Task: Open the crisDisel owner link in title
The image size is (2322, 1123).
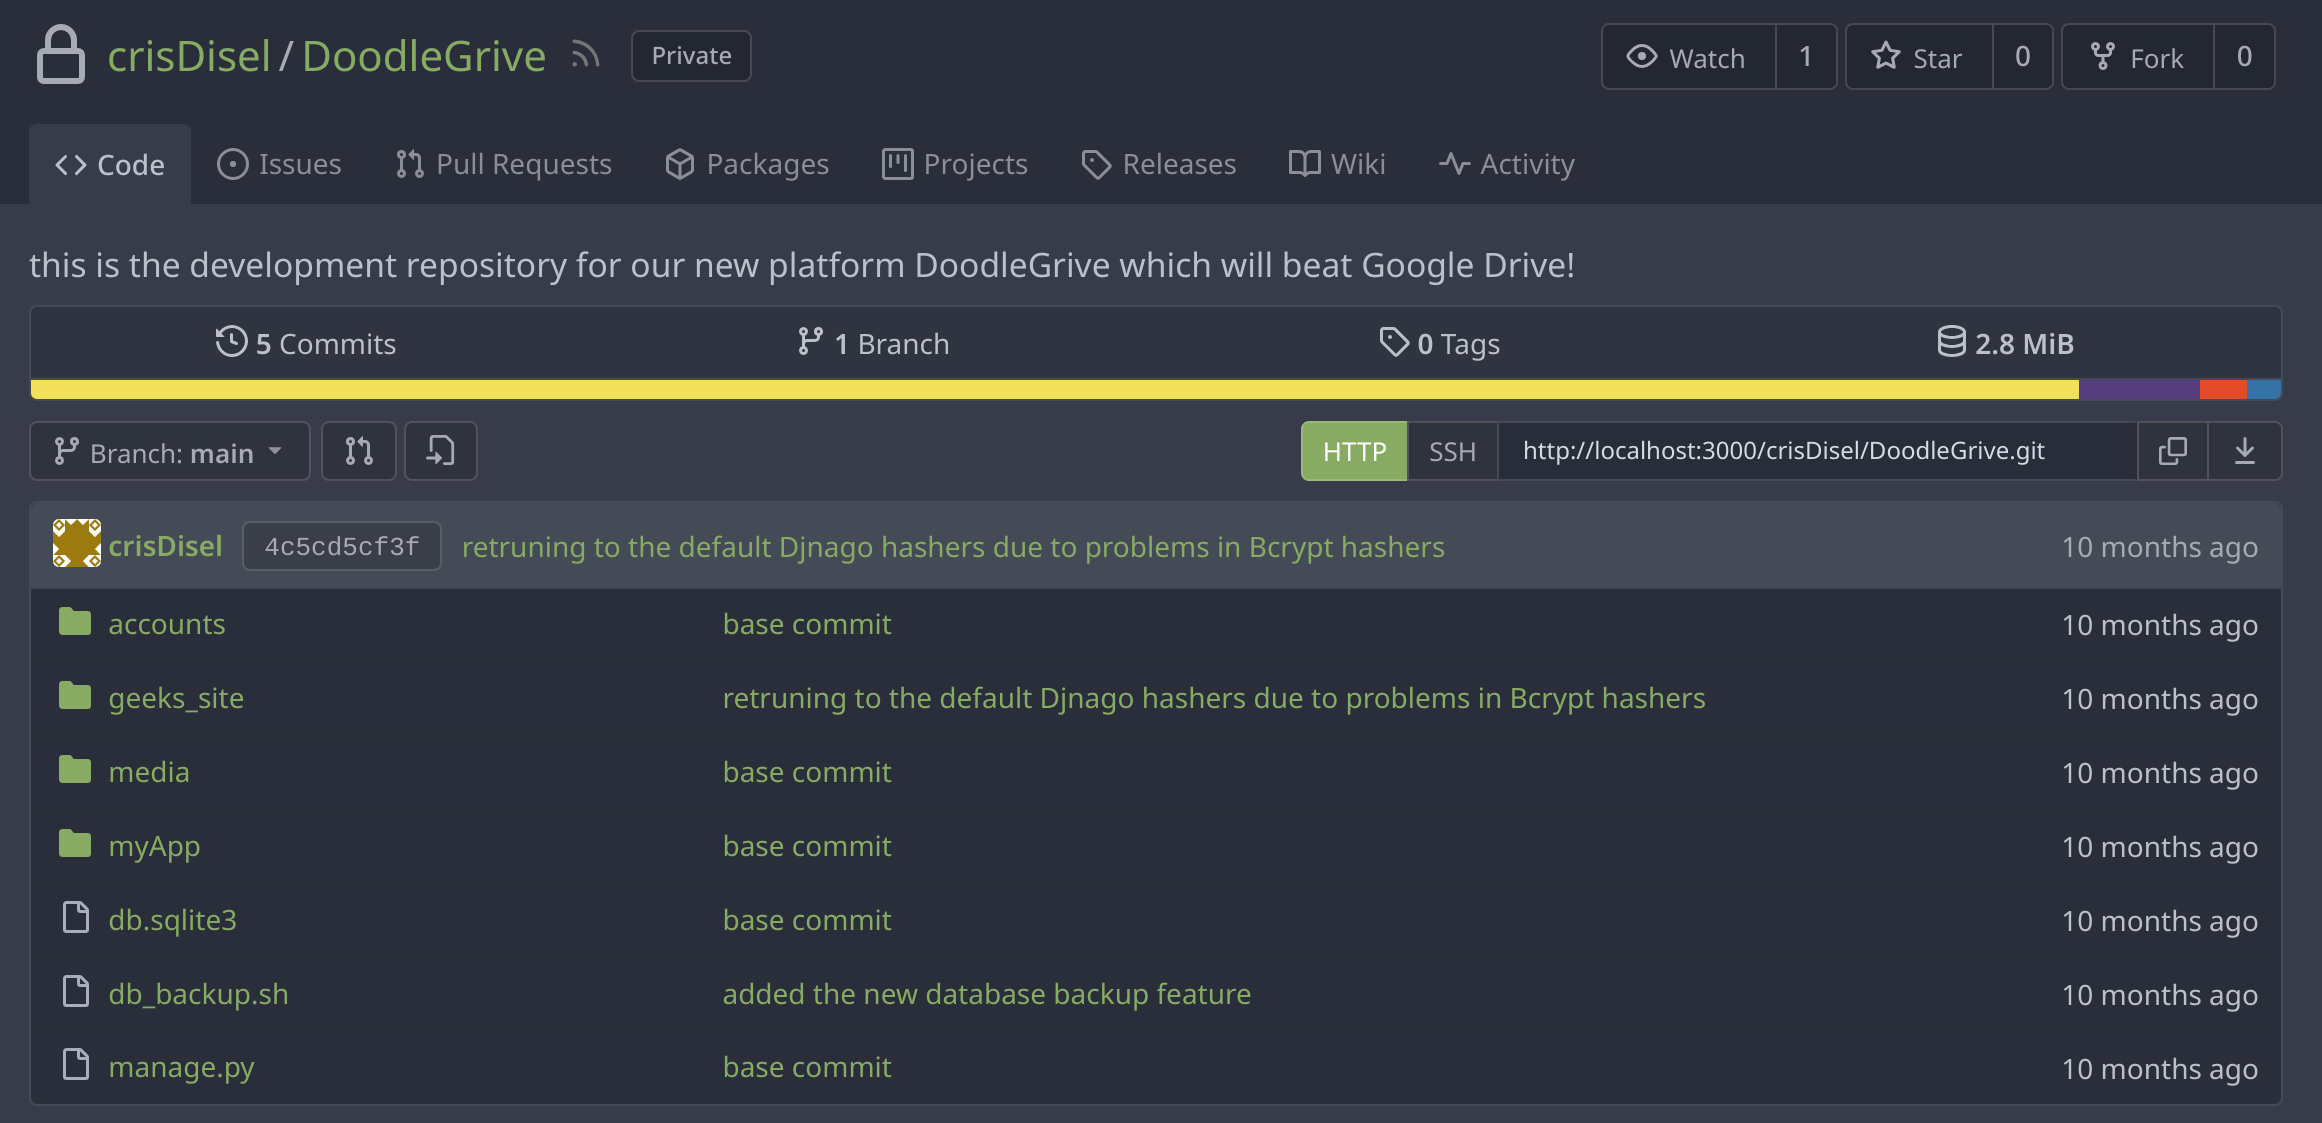Action: tap(189, 56)
